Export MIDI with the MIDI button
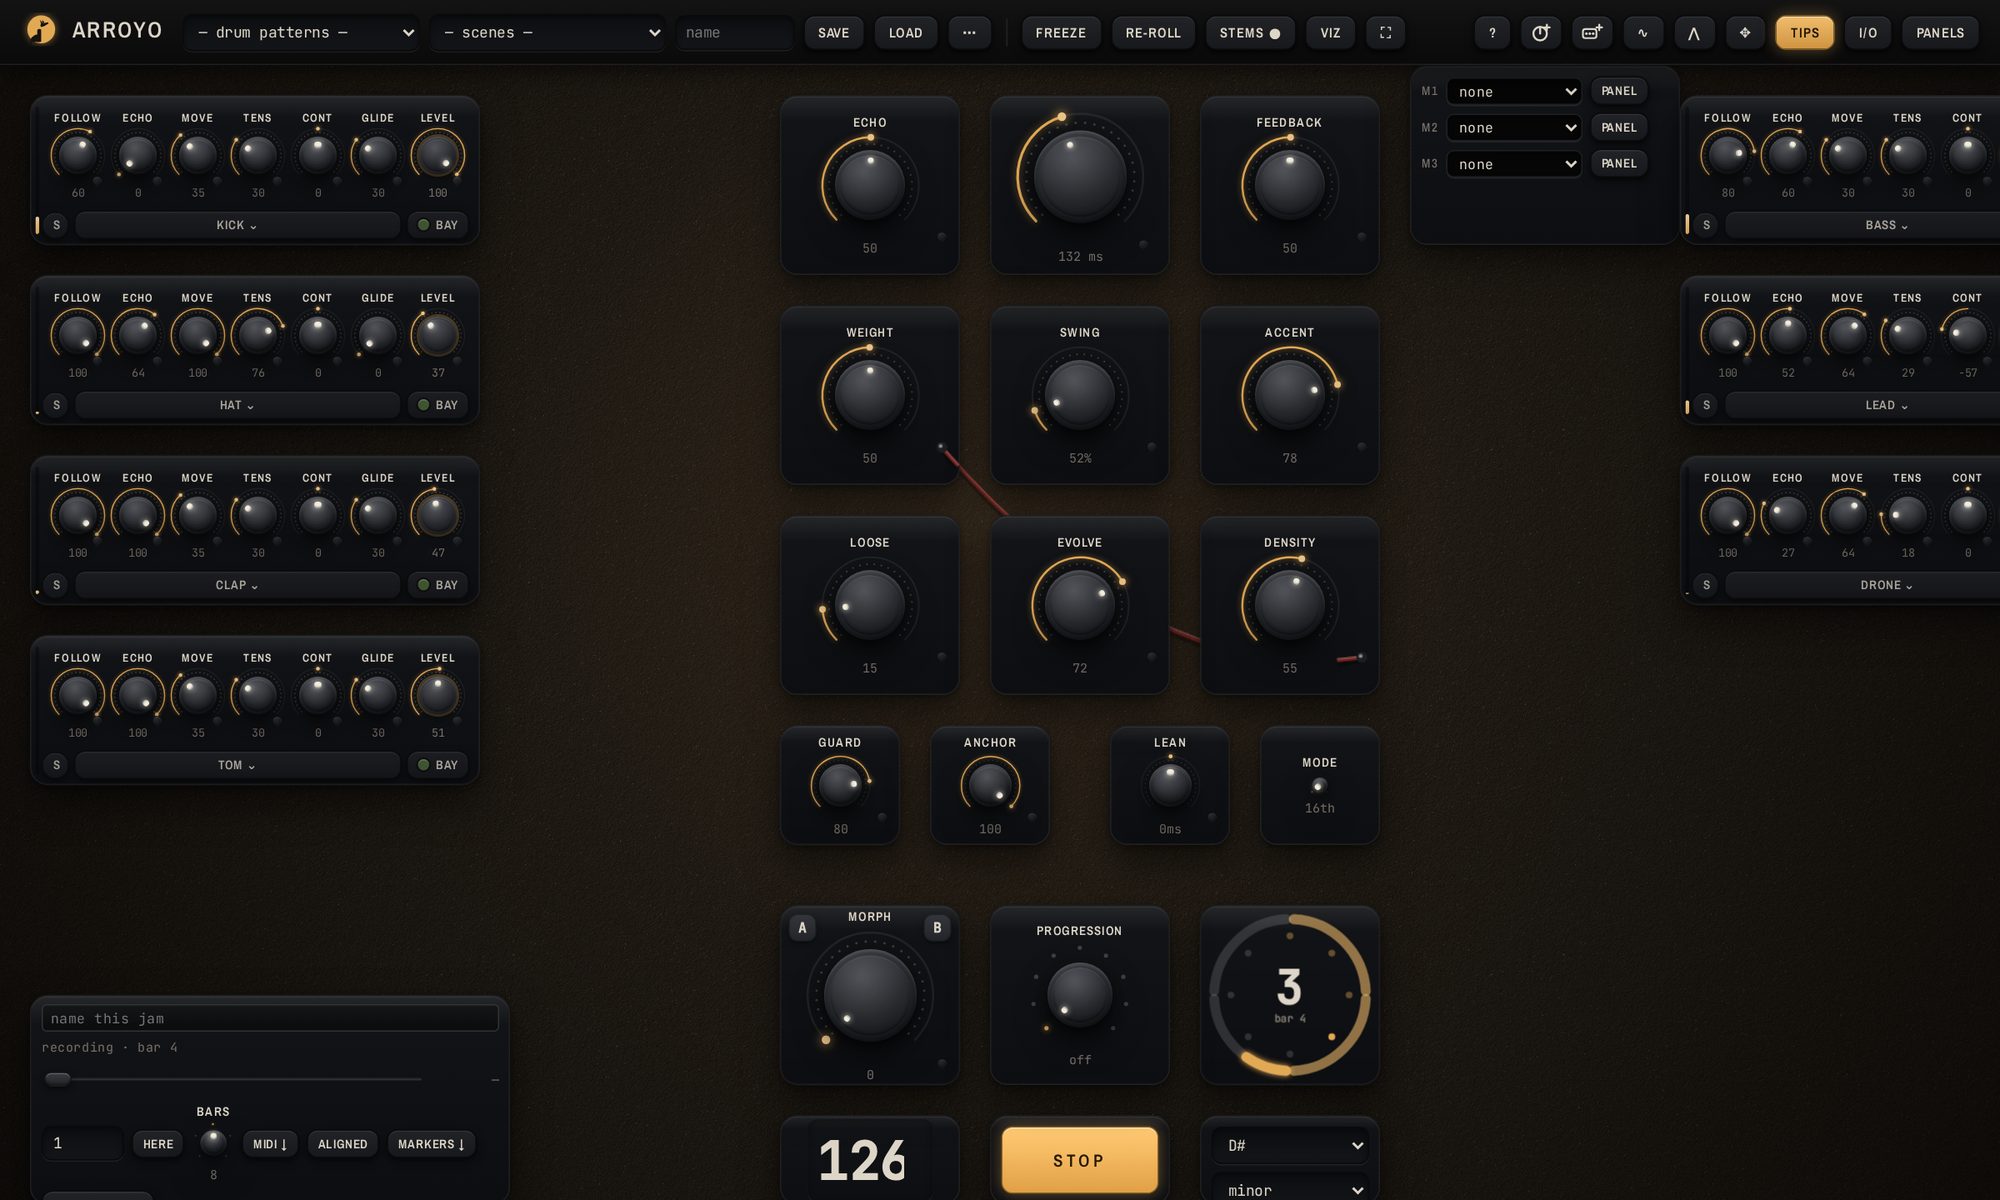 pyautogui.click(x=270, y=1144)
